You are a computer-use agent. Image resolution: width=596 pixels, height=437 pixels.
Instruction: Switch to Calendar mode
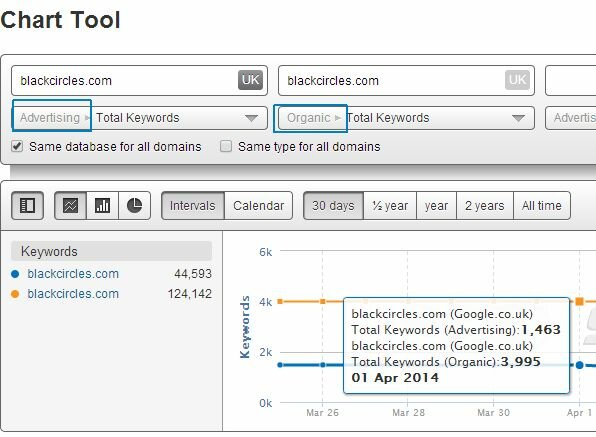[x=258, y=206]
